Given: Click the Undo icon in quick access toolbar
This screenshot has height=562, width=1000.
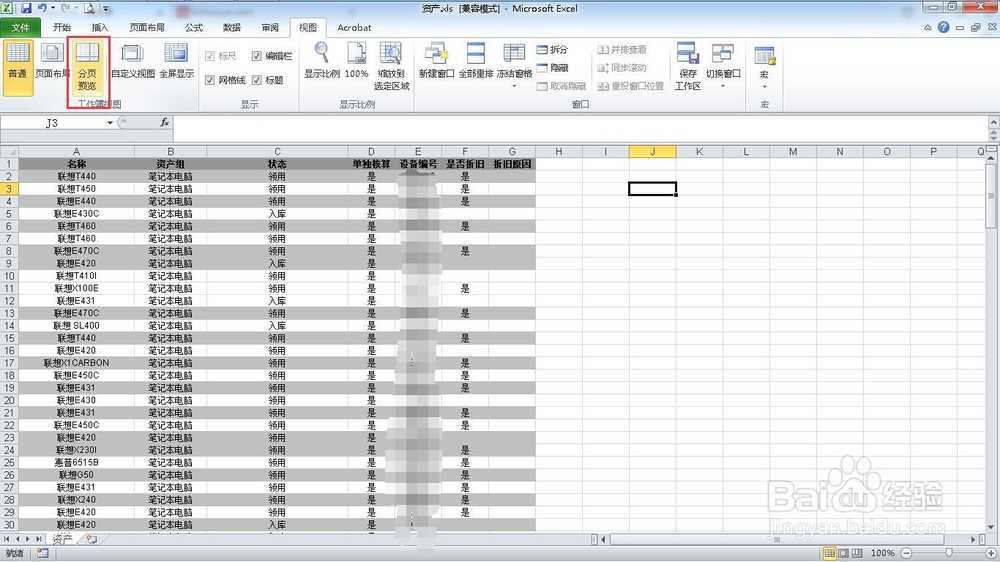Looking at the screenshot, I should point(41,9).
